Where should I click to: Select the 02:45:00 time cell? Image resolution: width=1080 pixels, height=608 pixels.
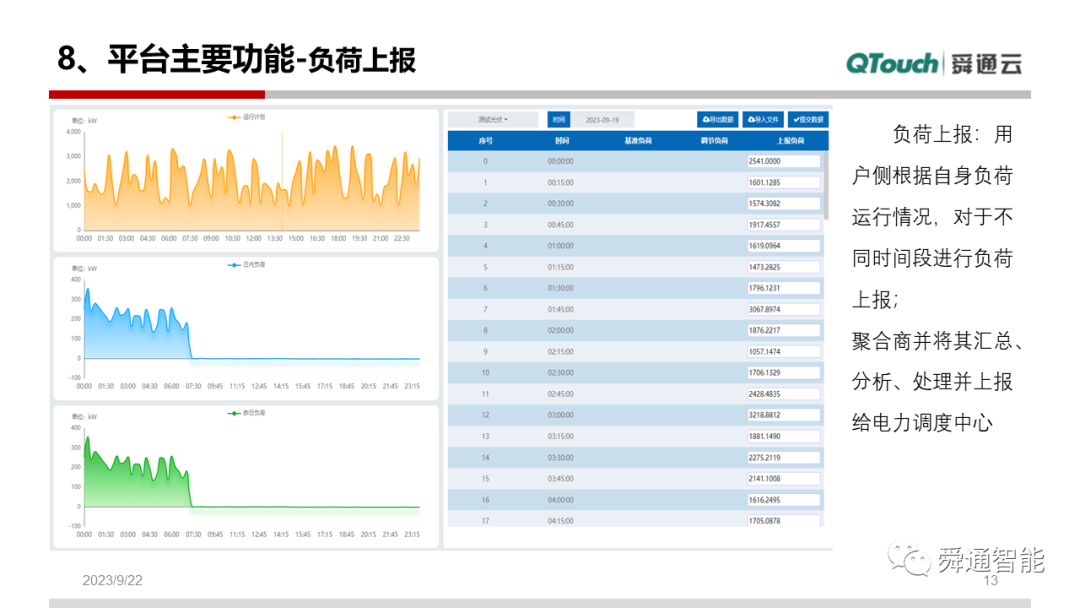pyautogui.click(x=561, y=394)
